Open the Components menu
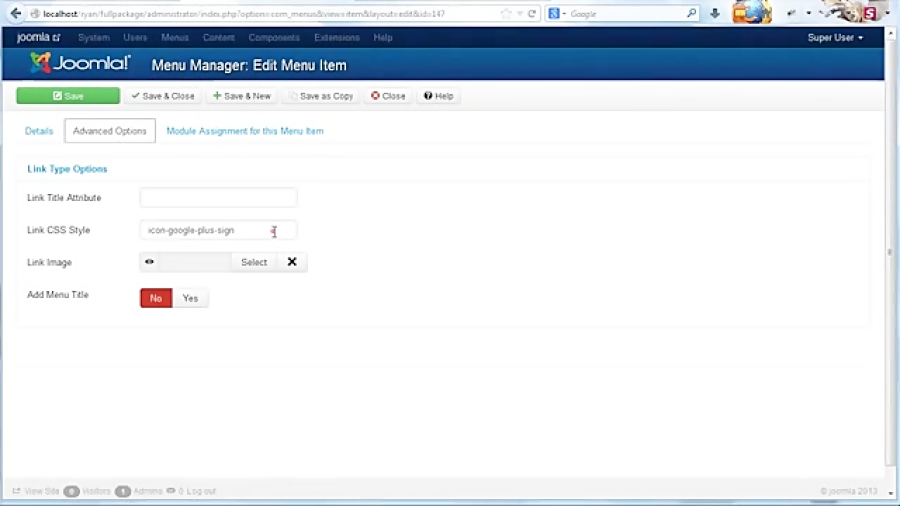 tap(274, 37)
